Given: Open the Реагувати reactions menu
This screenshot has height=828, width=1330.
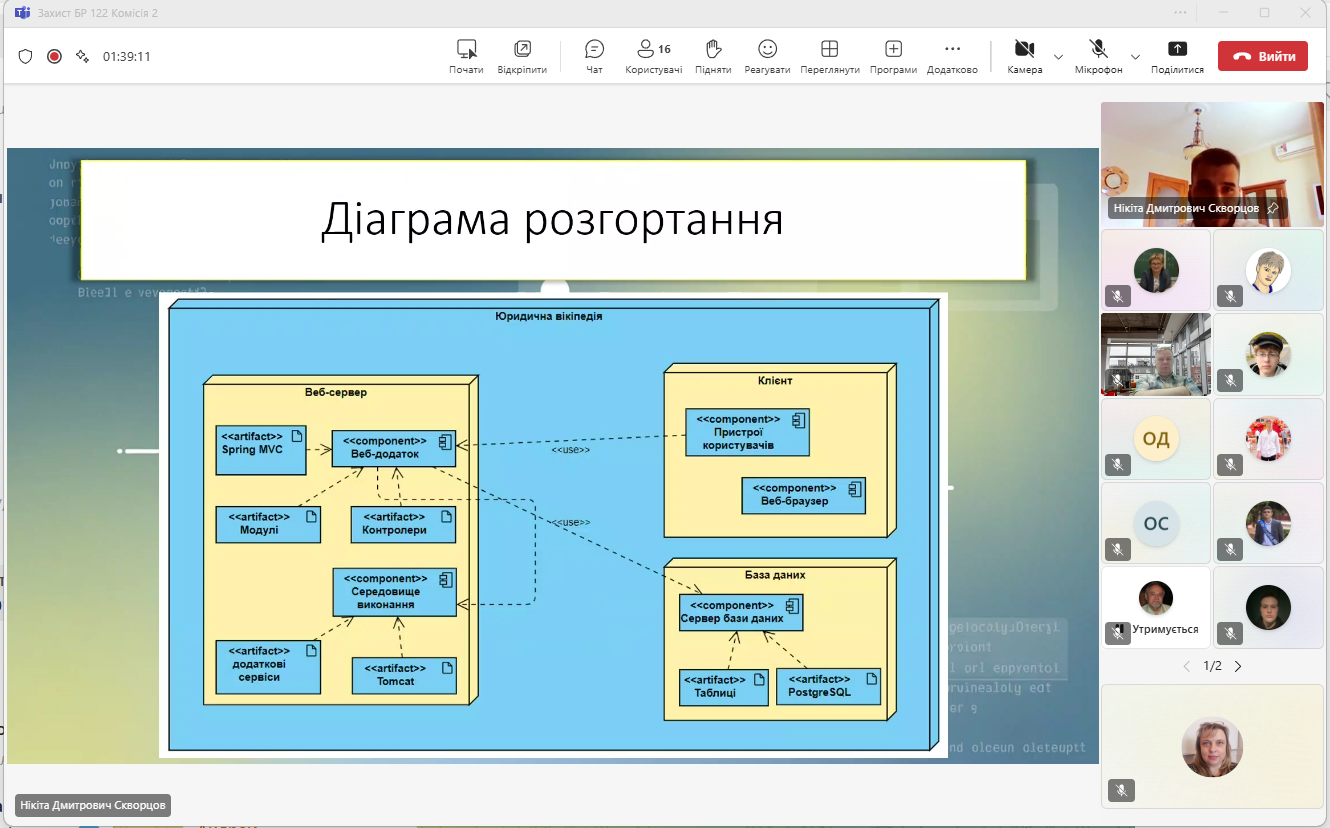Looking at the screenshot, I should click(767, 56).
